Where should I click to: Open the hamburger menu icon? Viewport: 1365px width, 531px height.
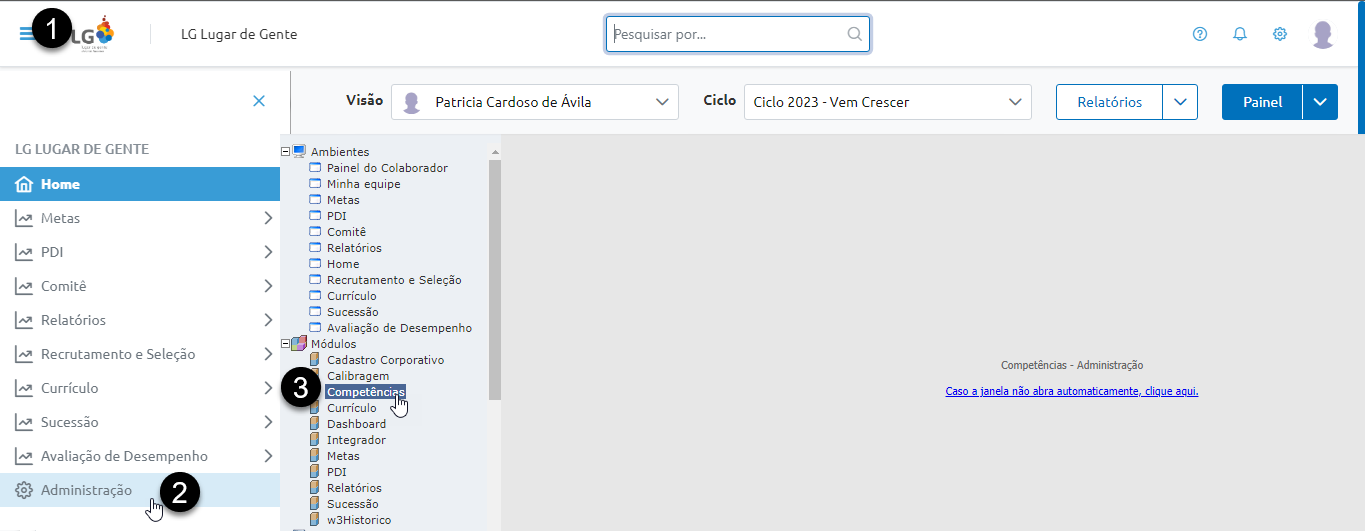(27, 33)
